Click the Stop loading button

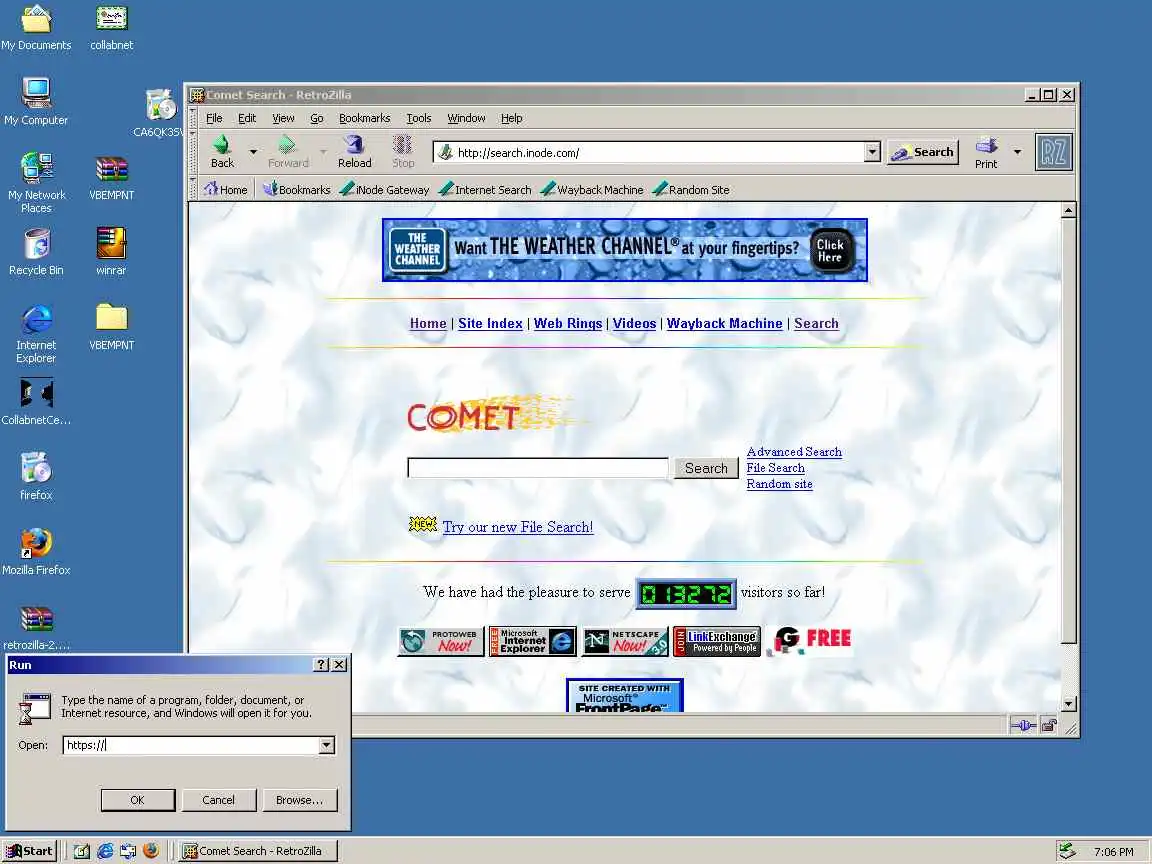click(x=403, y=151)
